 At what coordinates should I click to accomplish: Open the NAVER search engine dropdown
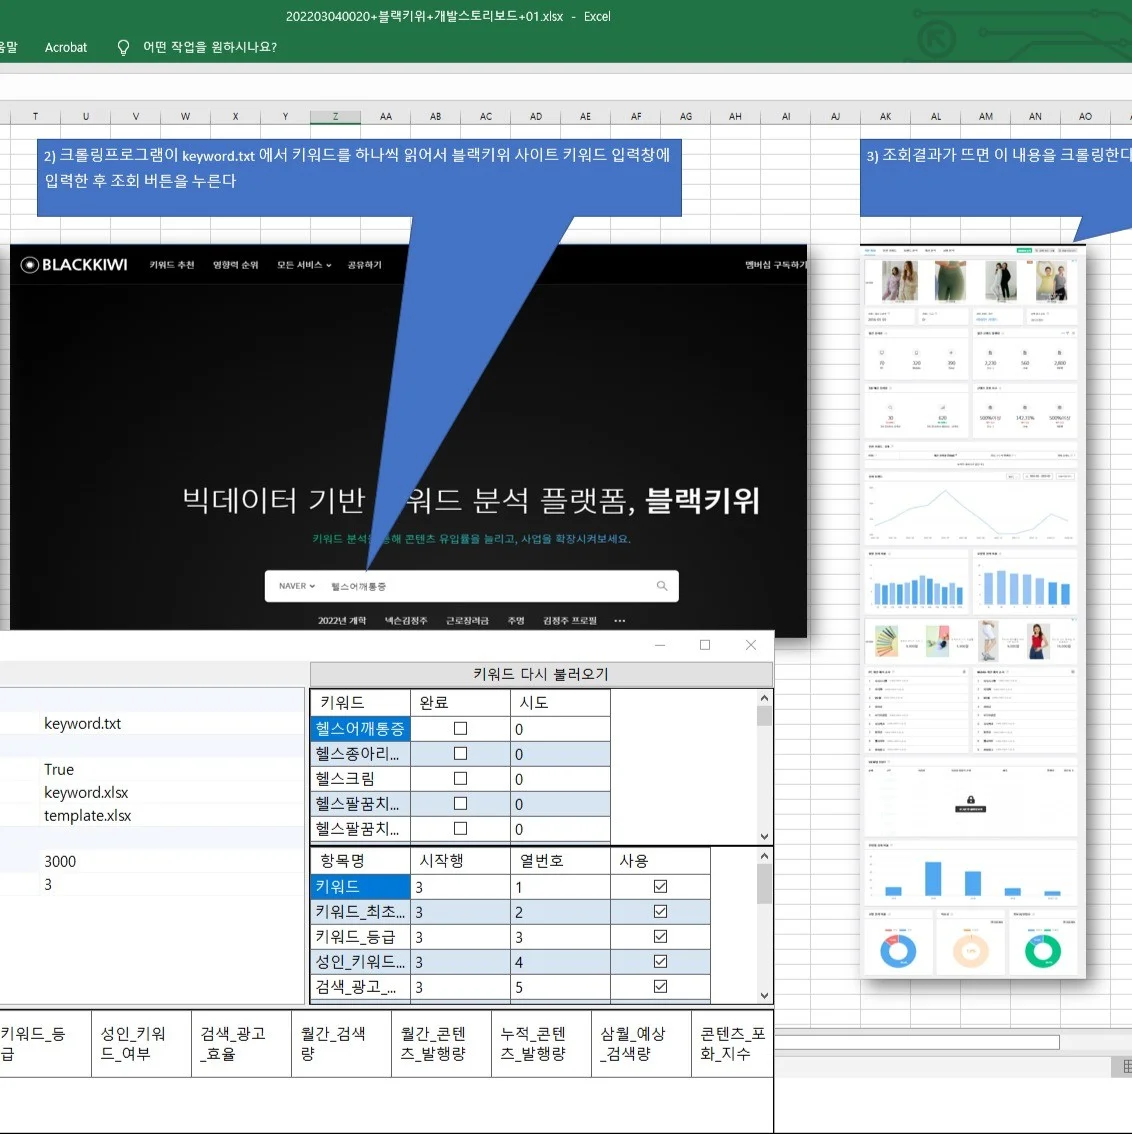(x=297, y=586)
